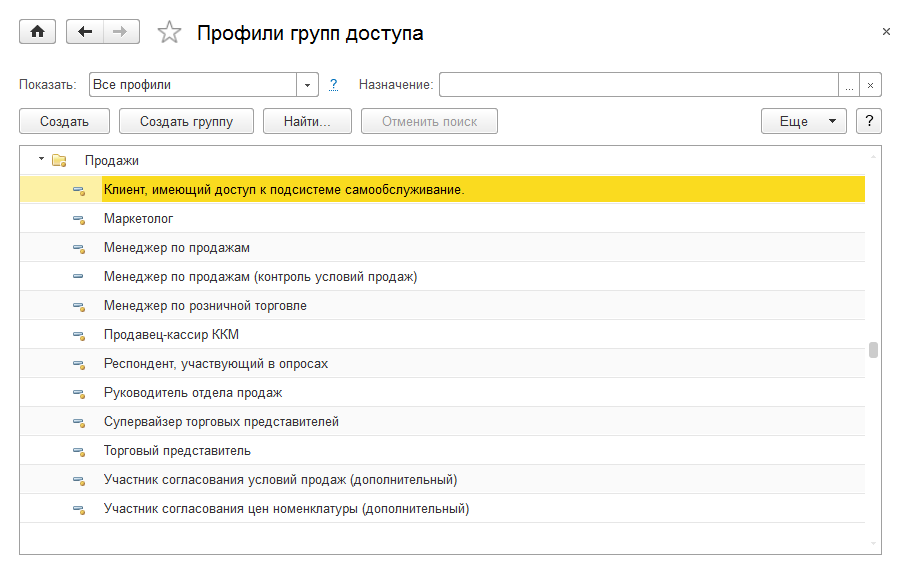Open help with the question mark button
The width and height of the screenshot is (908, 569).
point(868,121)
